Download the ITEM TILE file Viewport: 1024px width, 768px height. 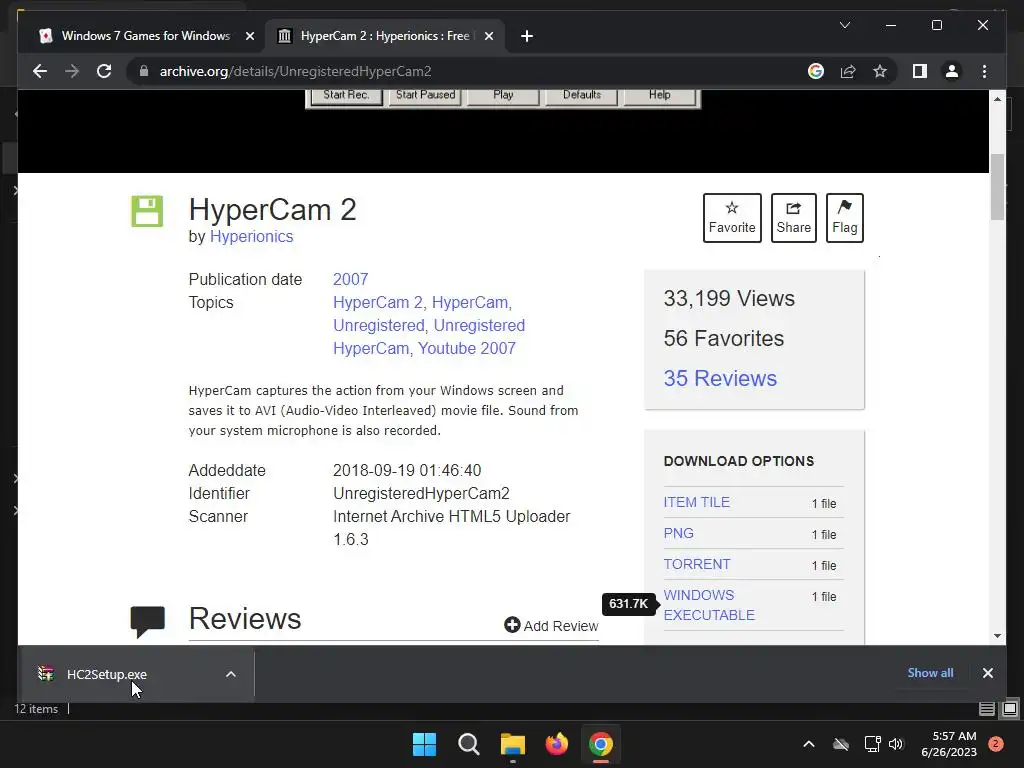tap(696, 502)
